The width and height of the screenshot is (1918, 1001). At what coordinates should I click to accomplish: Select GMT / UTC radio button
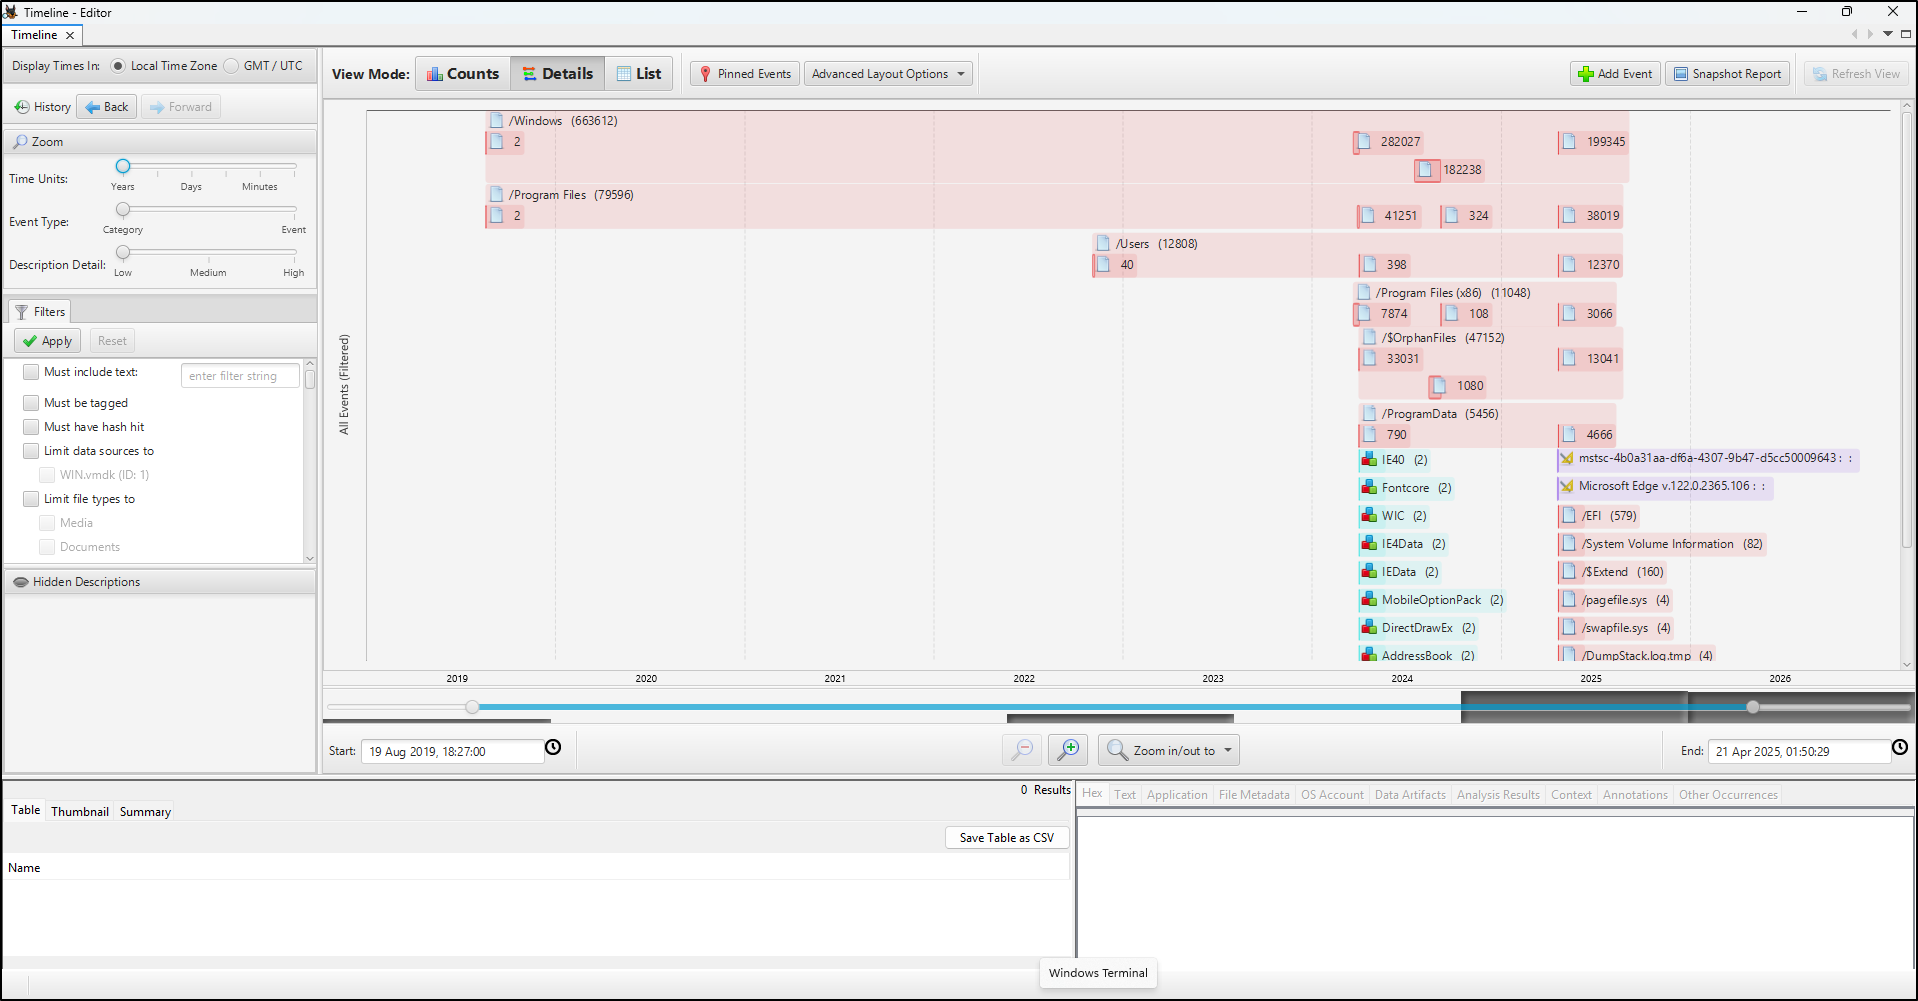[x=231, y=66]
